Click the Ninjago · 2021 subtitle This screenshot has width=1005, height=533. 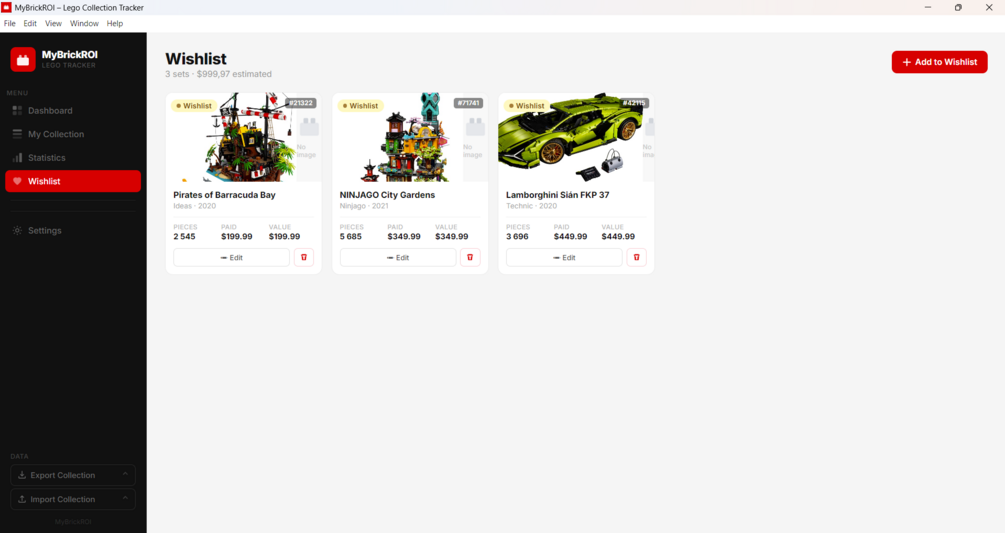click(x=364, y=206)
